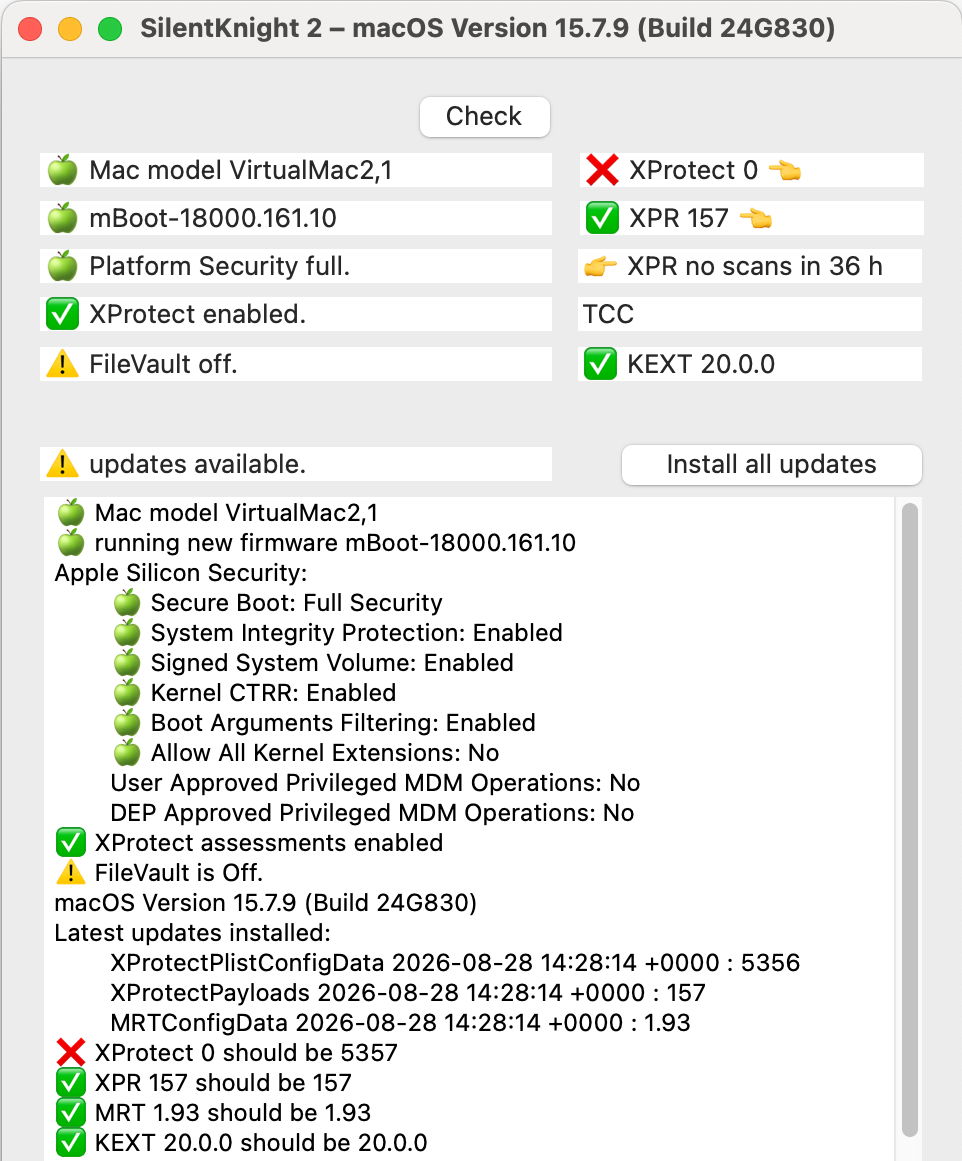Click pointing hand icon next to XProtect 0
Viewport: 962px width, 1161px height.
point(785,170)
